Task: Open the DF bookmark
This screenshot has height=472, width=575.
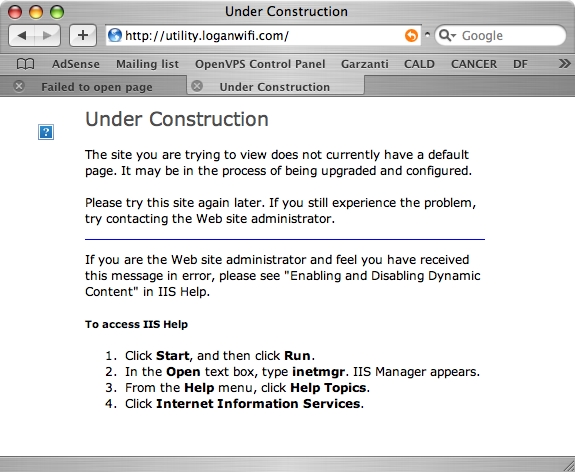Action: (520, 64)
